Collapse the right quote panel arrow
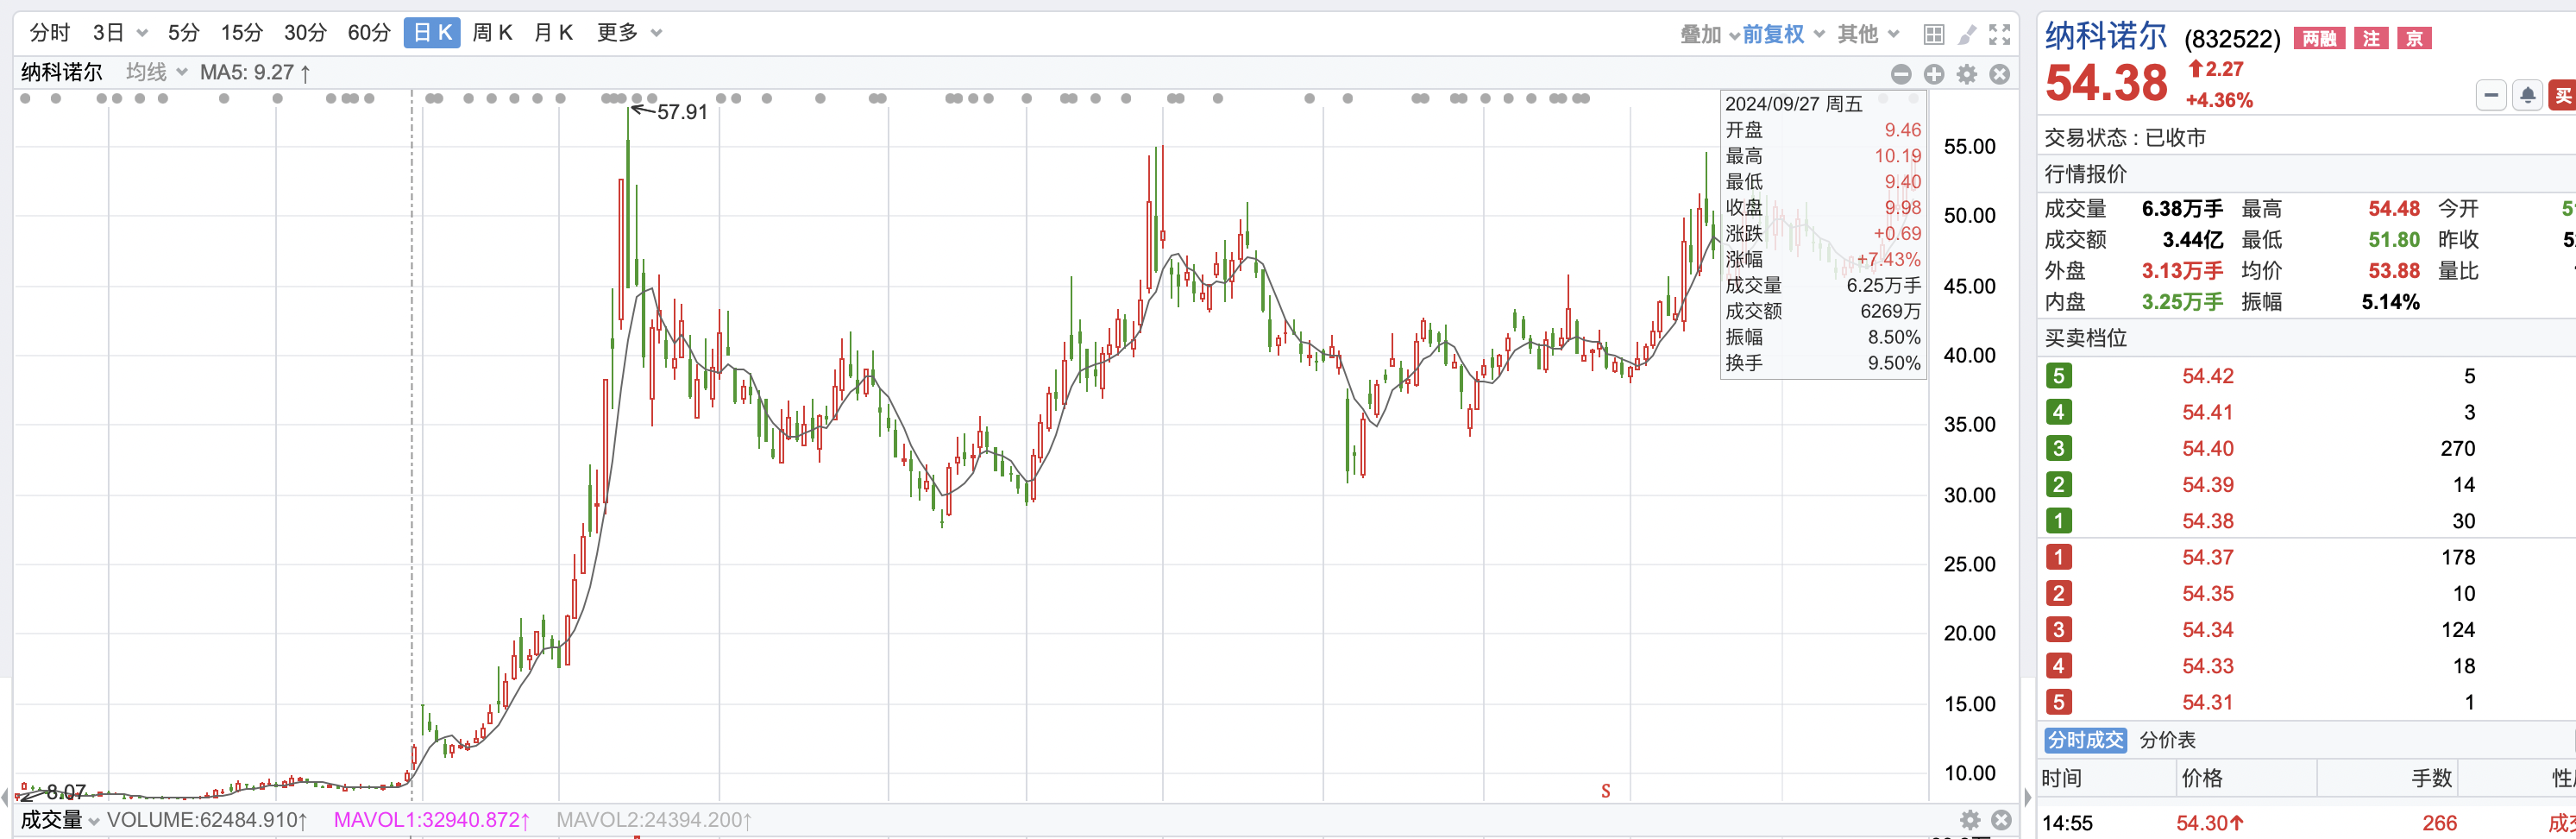This screenshot has width=2576, height=839. pos(2027,797)
